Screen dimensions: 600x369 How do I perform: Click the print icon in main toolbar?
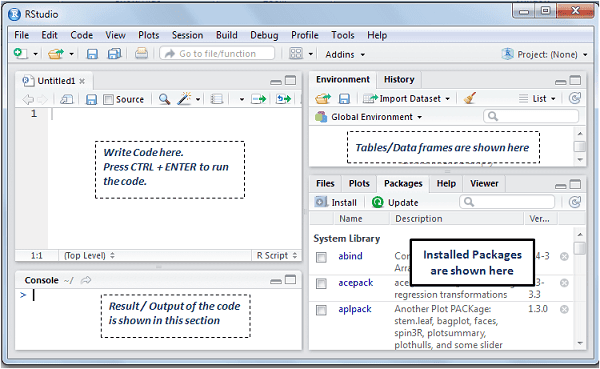pyautogui.click(x=141, y=54)
